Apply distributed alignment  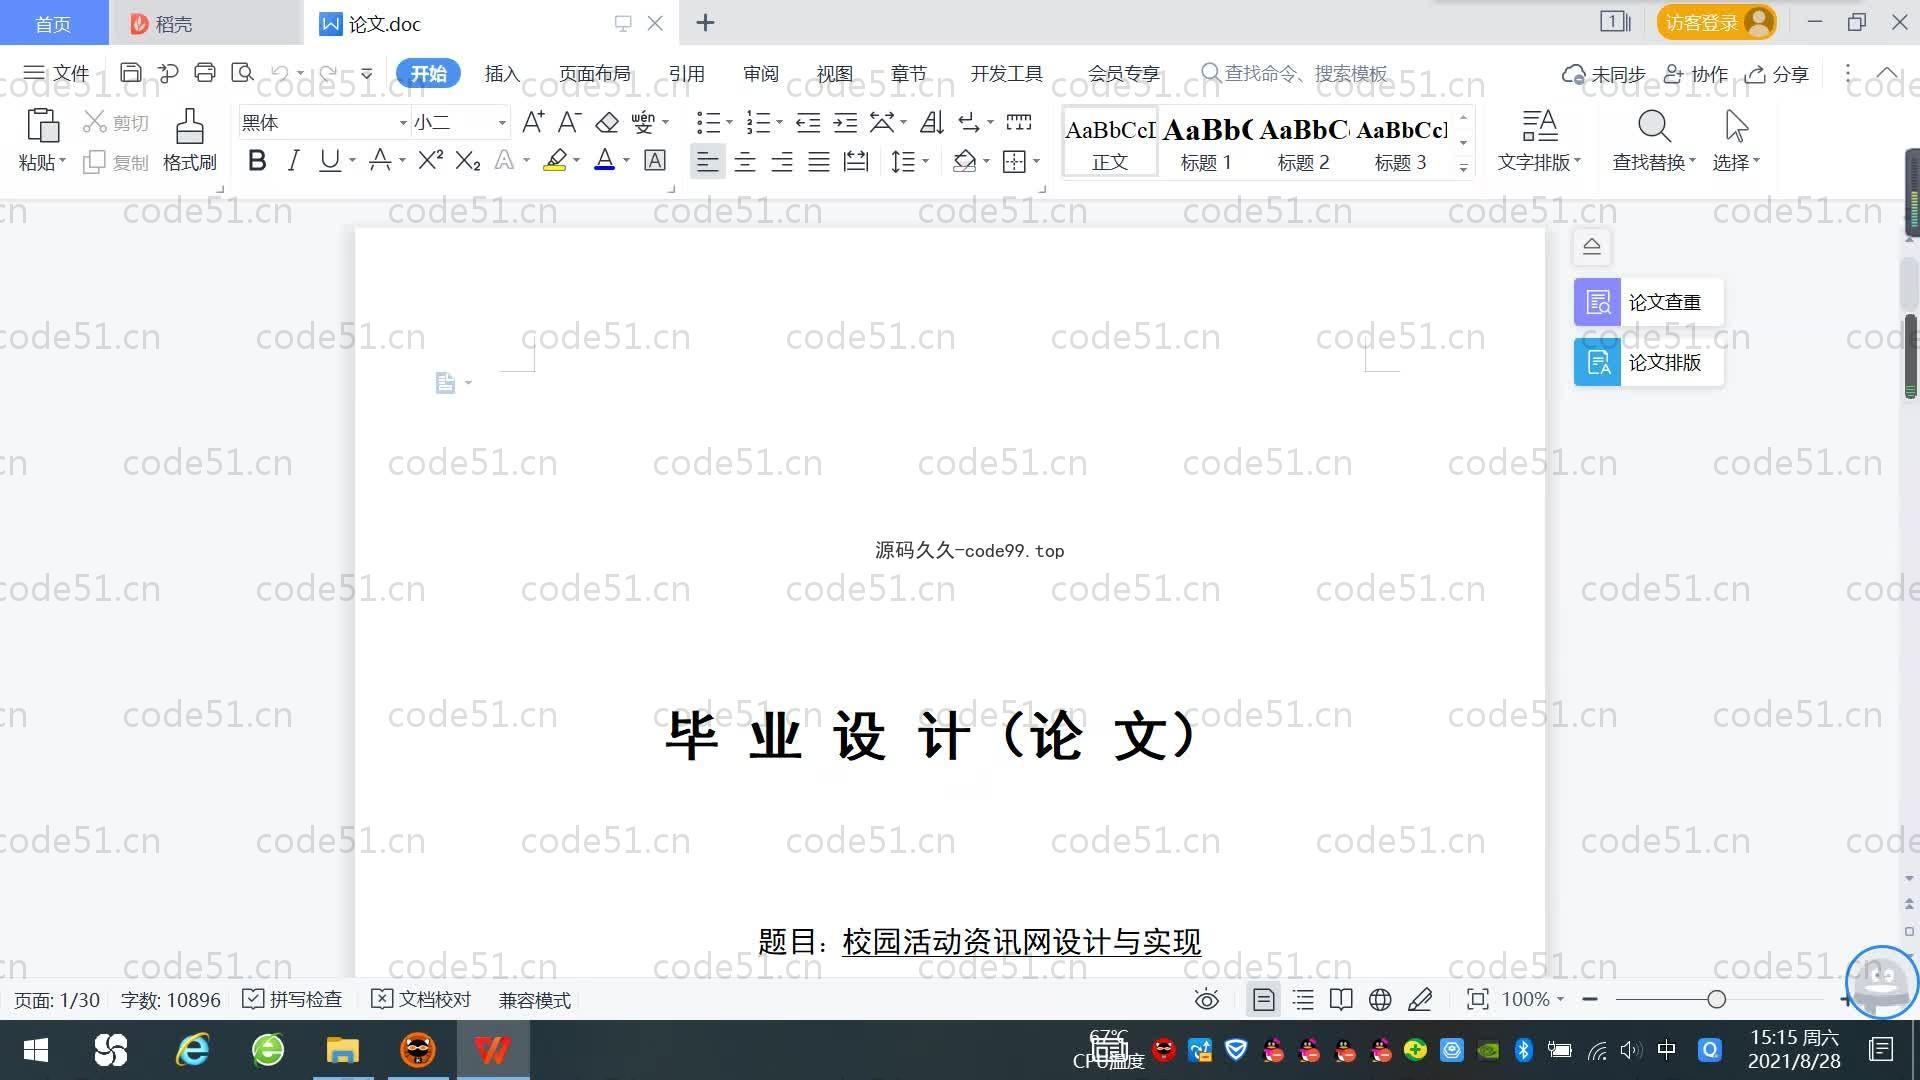point(856,161)
